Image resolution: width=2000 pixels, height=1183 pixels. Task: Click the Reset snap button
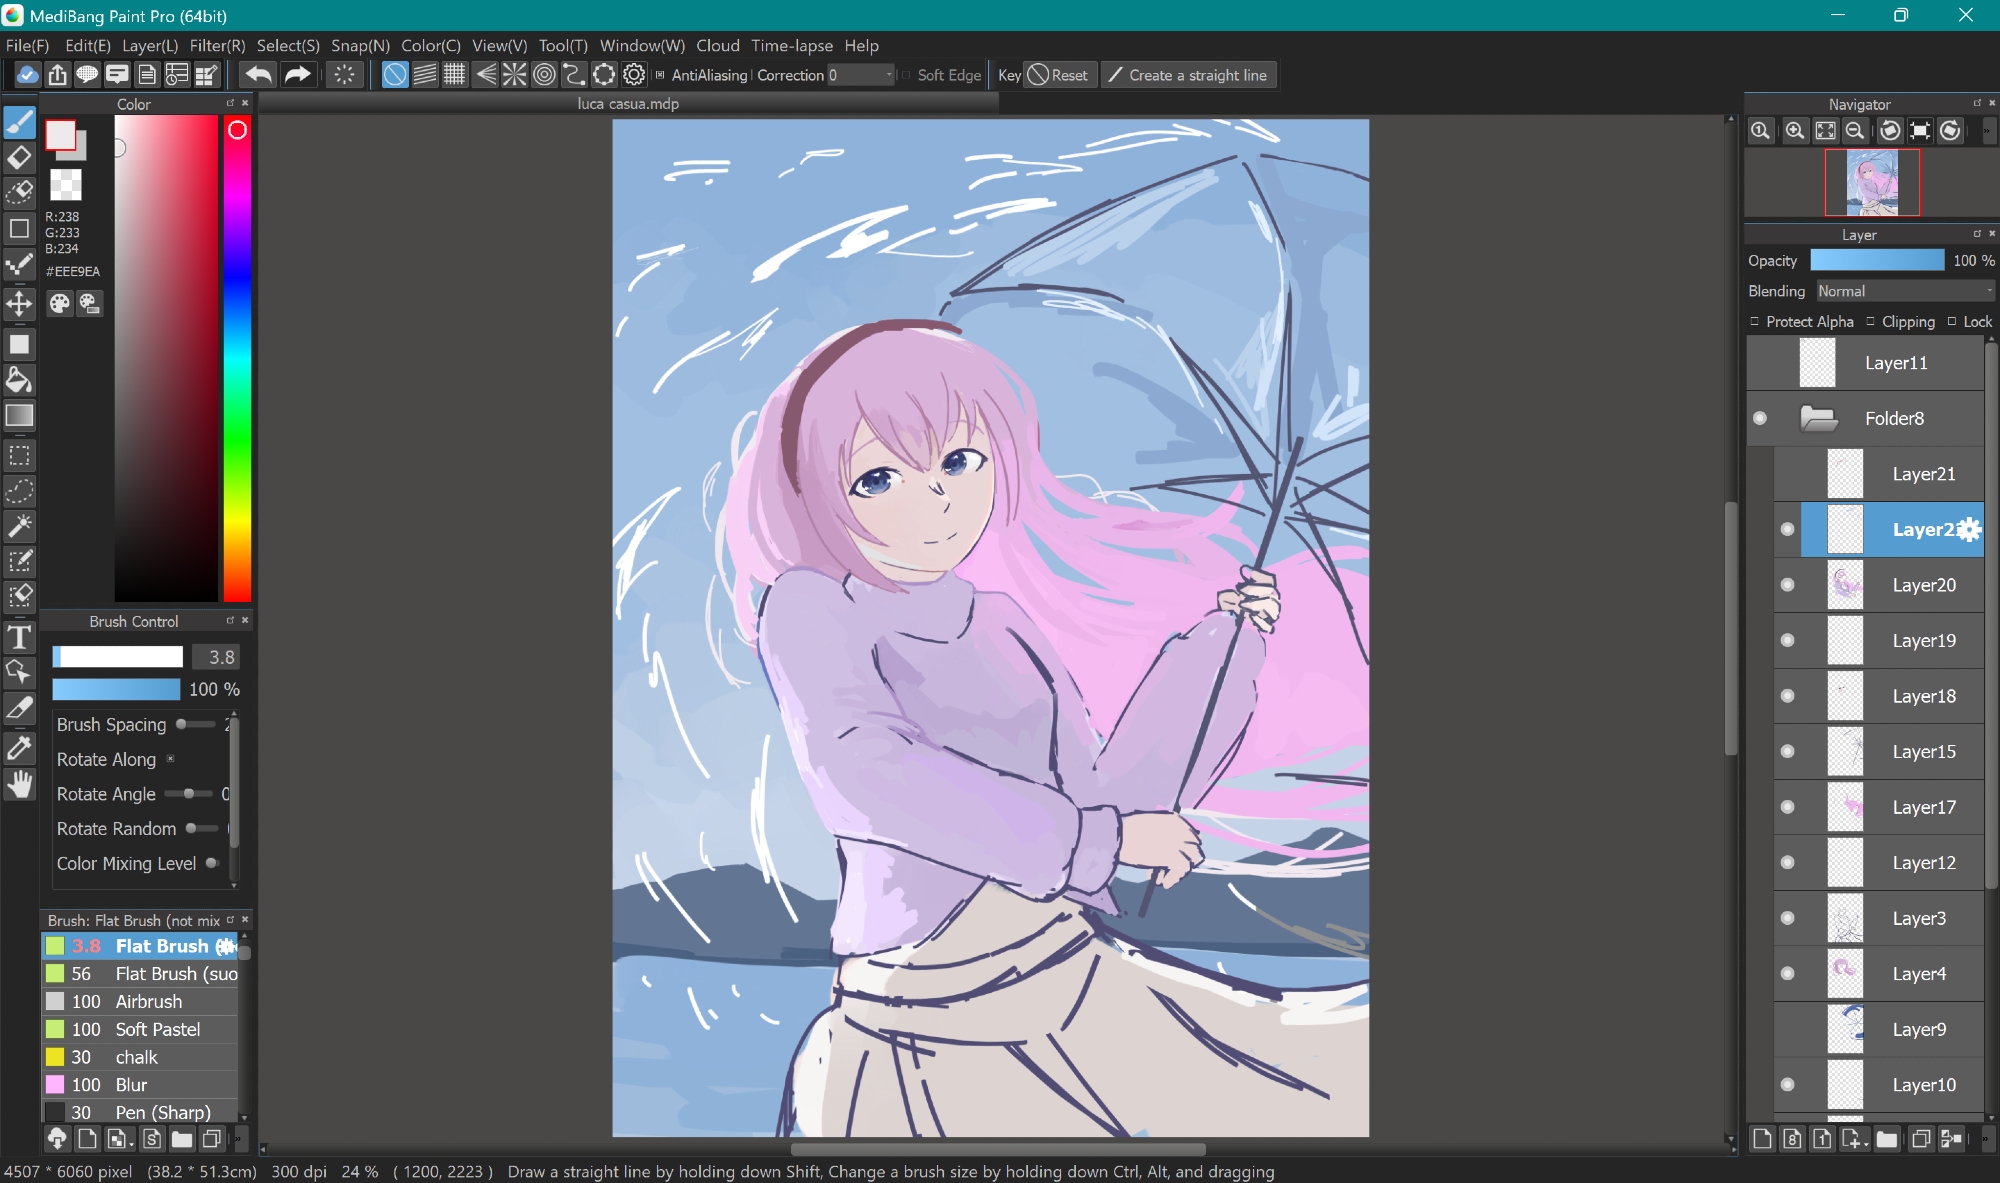pos(1059,75)
